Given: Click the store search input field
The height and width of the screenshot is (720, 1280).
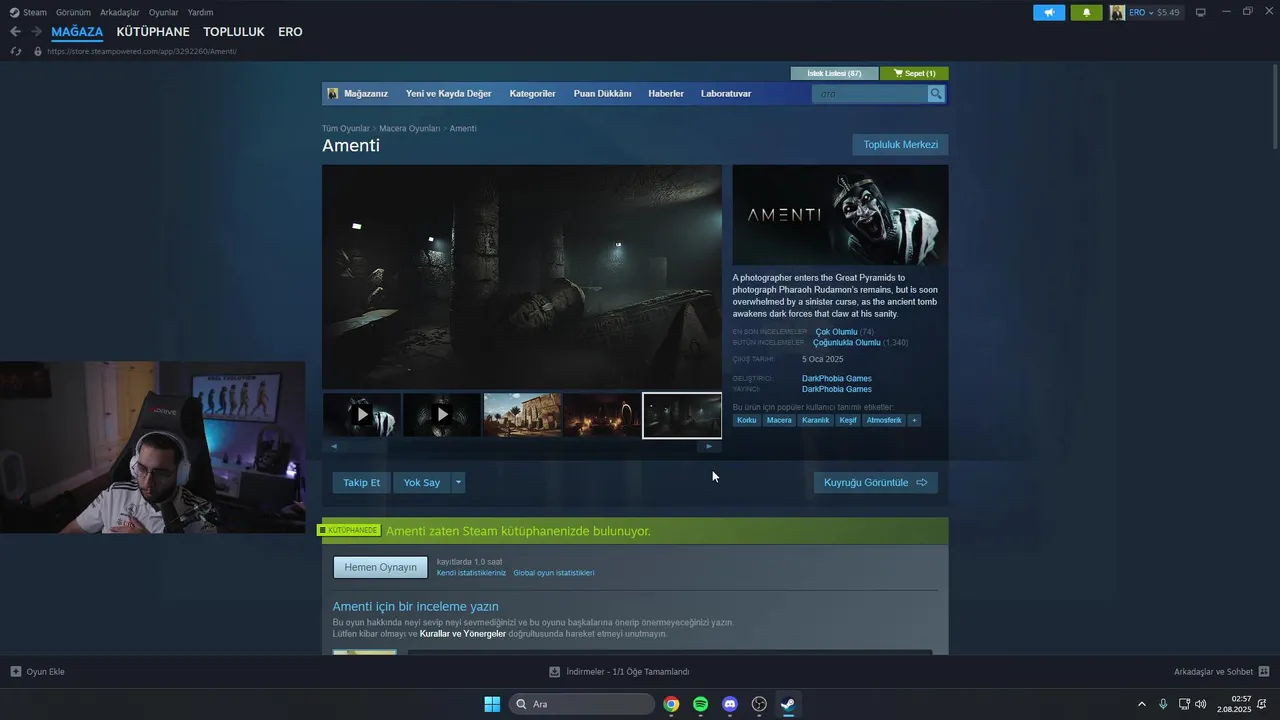Looking at the screenshot, I should click(870, 94).
